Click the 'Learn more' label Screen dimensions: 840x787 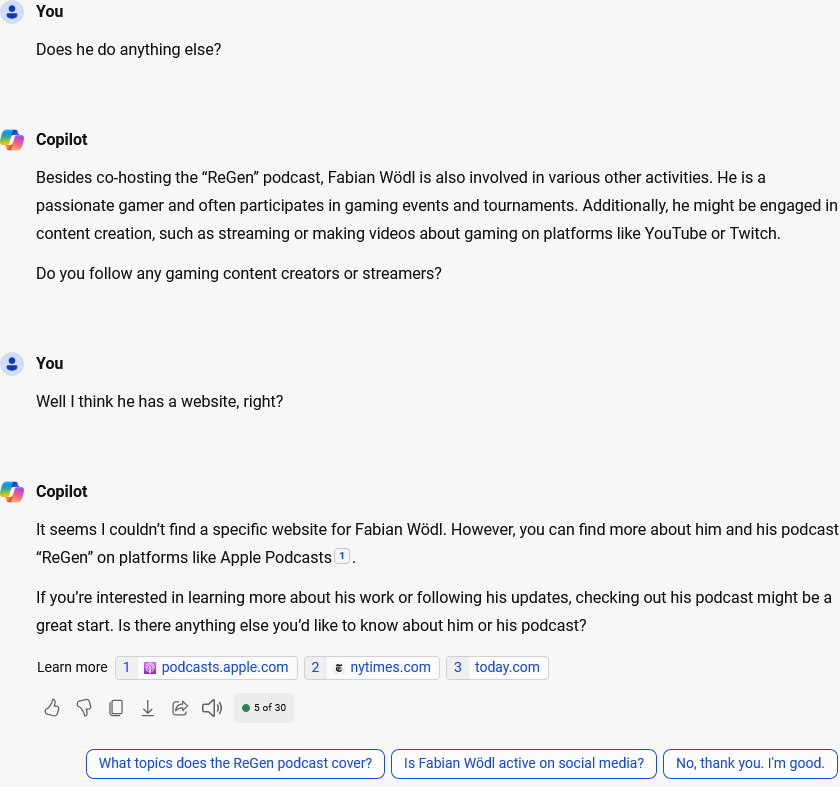pos(72,667)
